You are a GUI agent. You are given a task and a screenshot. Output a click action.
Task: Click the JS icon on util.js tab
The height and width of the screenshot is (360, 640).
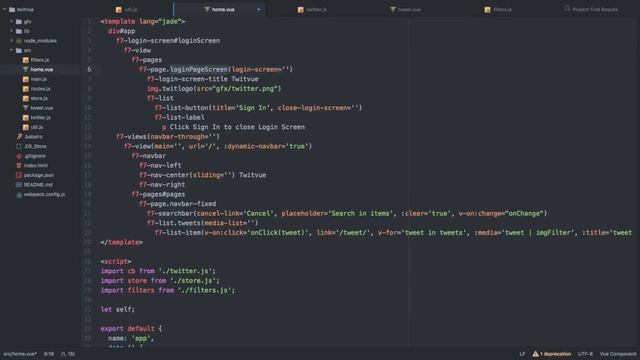[118, 9]
